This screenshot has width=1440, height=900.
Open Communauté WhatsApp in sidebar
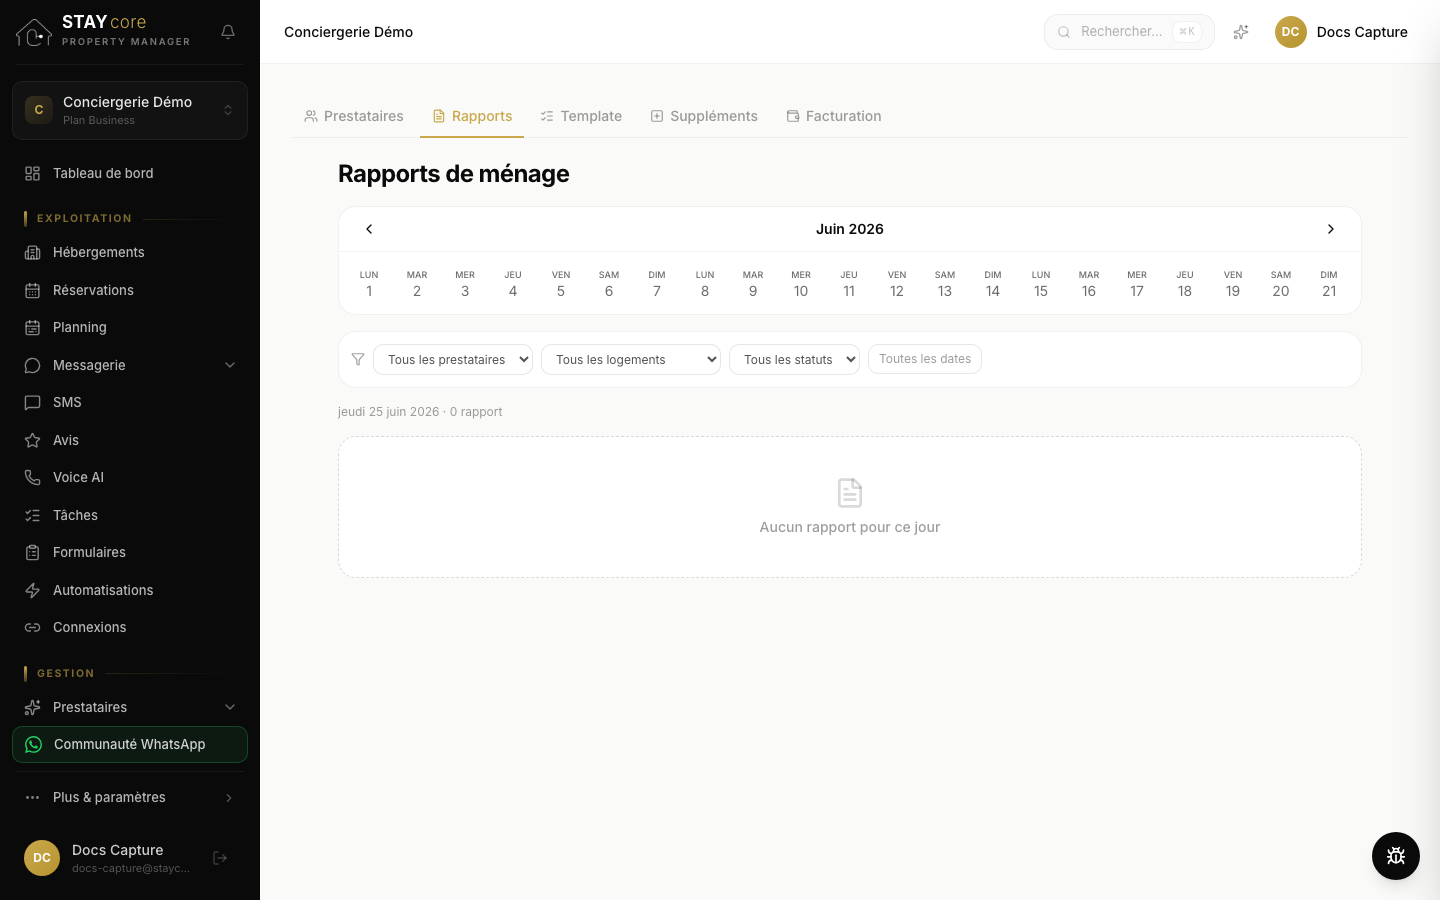click(x=130, y=744)
